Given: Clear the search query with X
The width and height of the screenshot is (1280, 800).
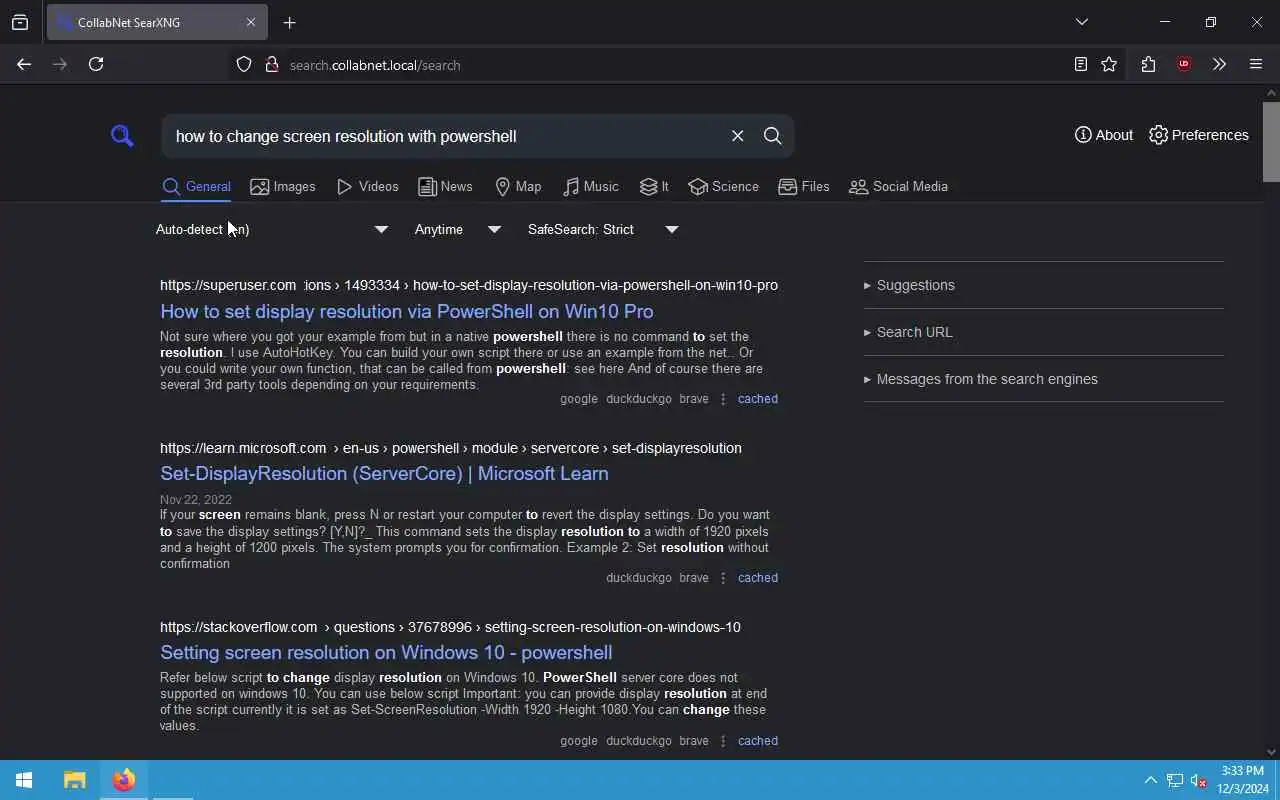Looking at the screenshot, I should [x=737, y=136].
